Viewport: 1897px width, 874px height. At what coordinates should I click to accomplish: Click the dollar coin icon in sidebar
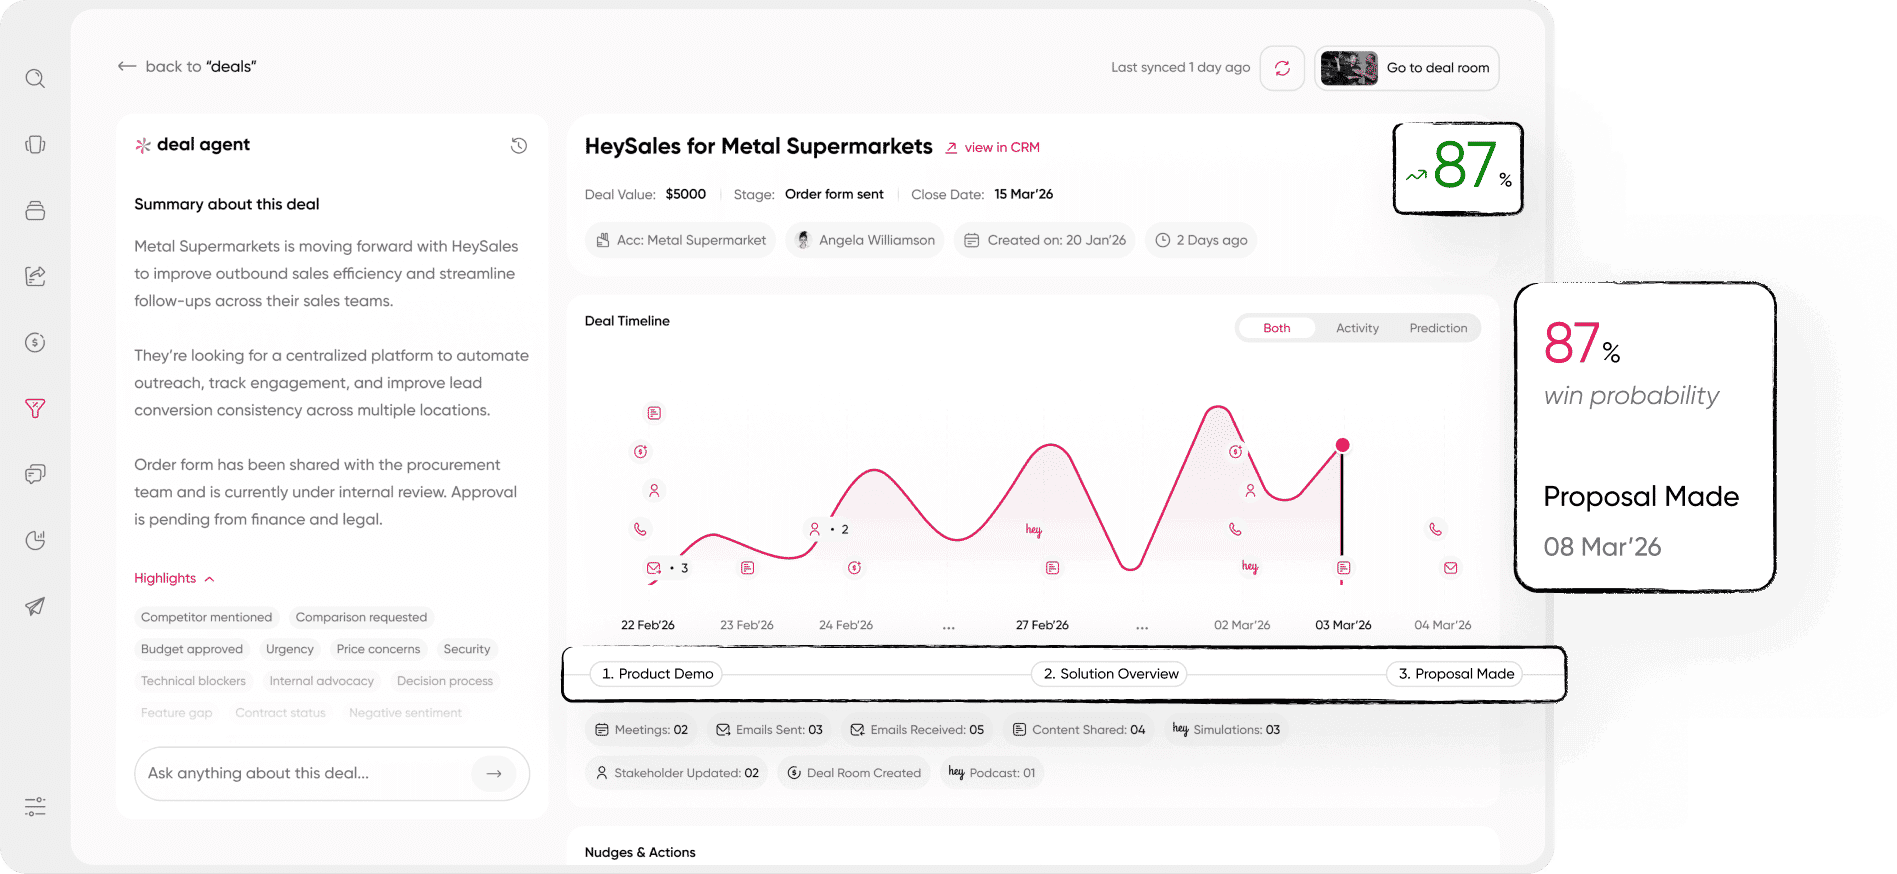[35, 342]
